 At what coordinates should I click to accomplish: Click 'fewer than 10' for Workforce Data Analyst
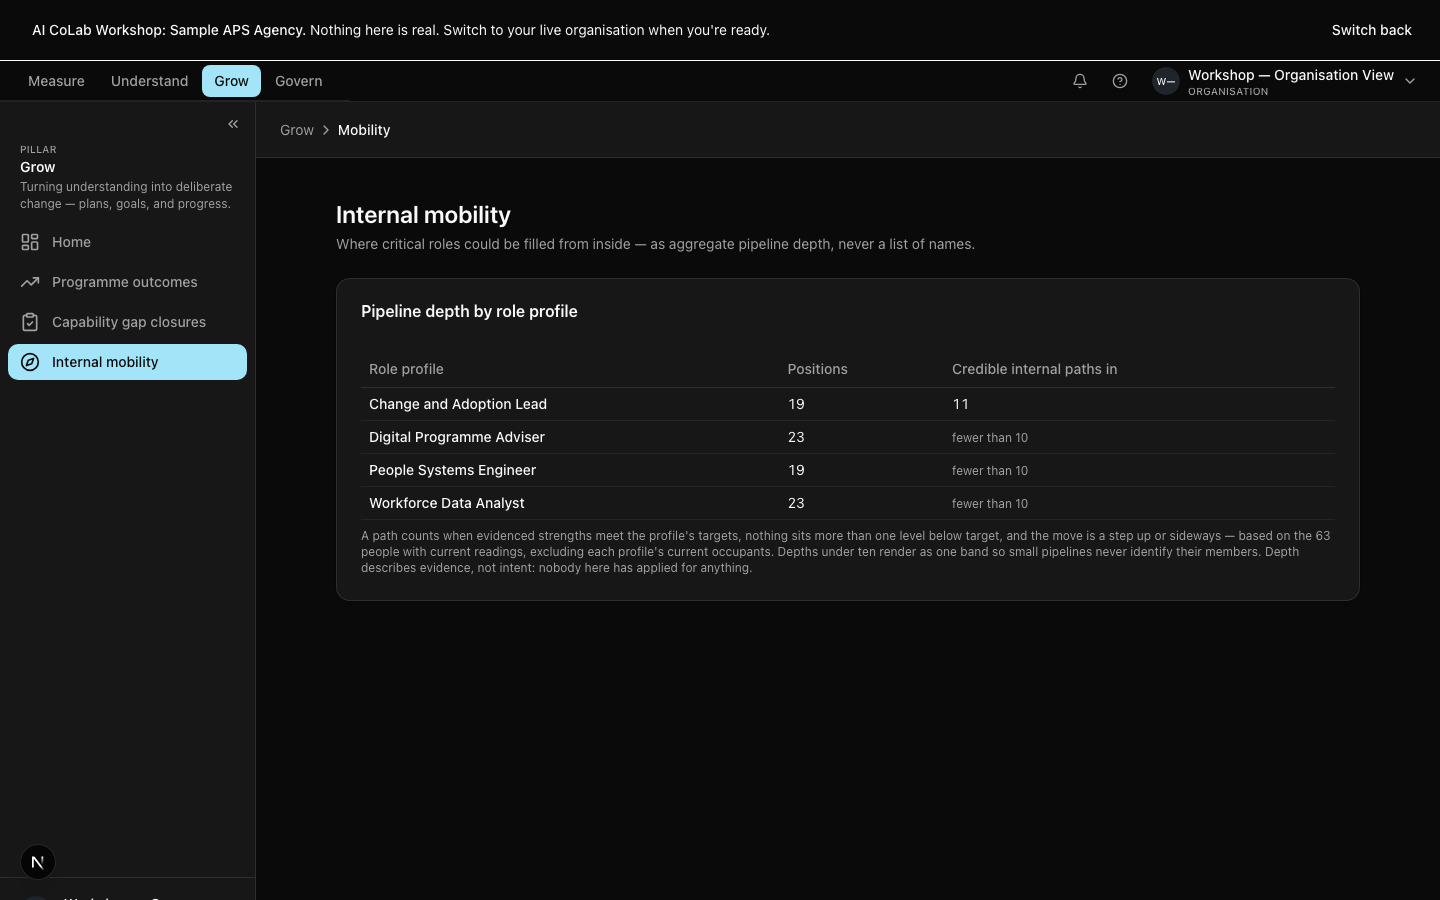click(x=990, y=504)
